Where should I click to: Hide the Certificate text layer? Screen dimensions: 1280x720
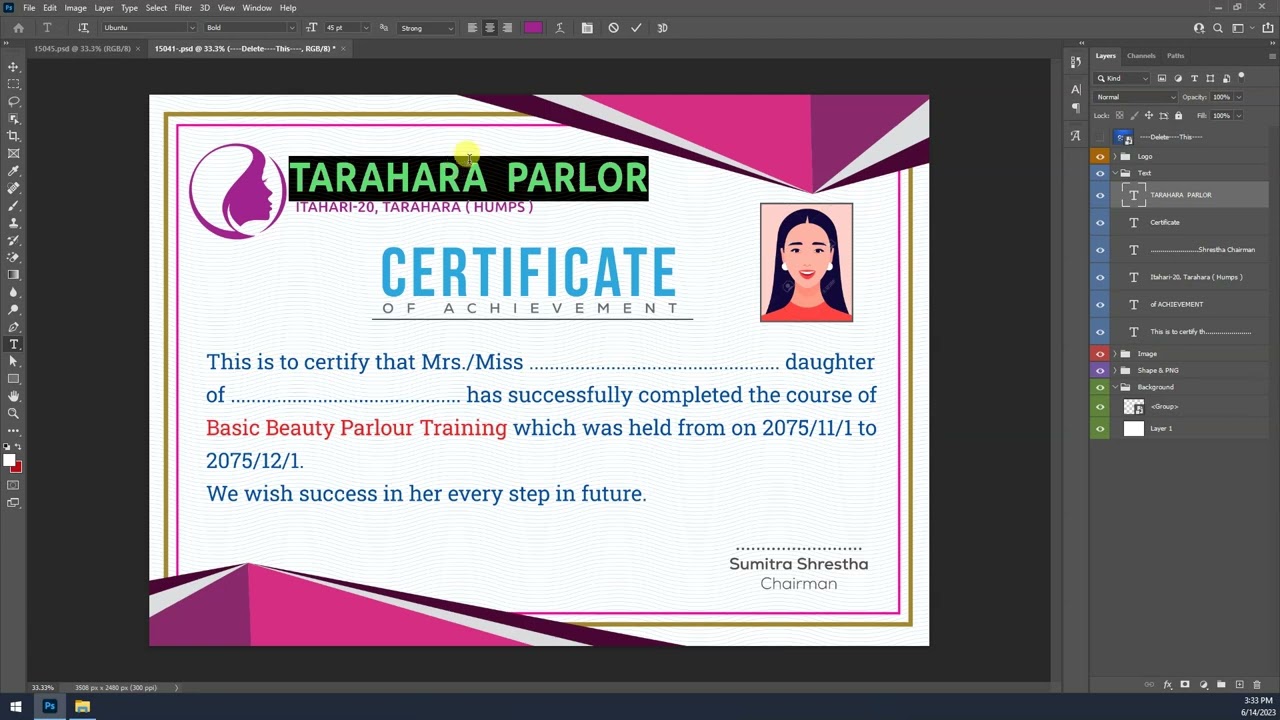coord(1100,222)
